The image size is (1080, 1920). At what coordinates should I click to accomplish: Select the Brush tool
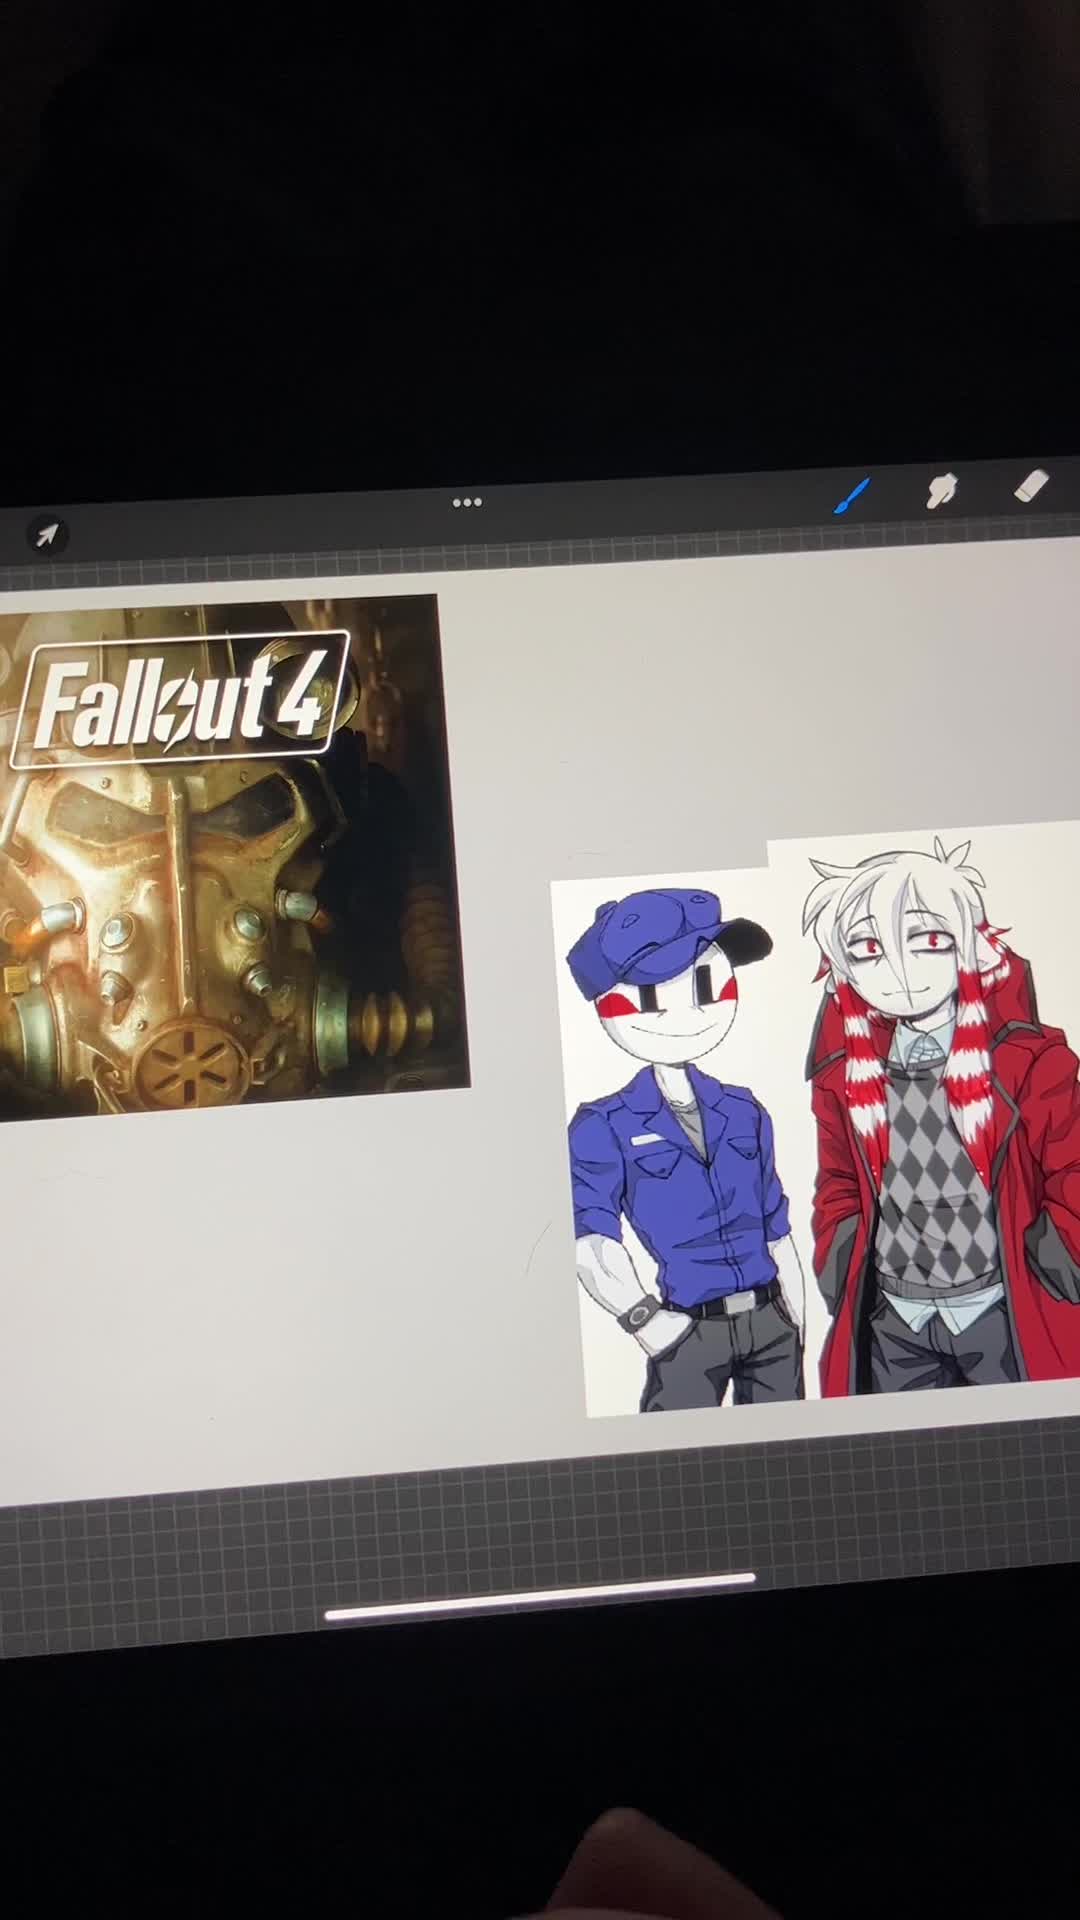tap(851, 495)
